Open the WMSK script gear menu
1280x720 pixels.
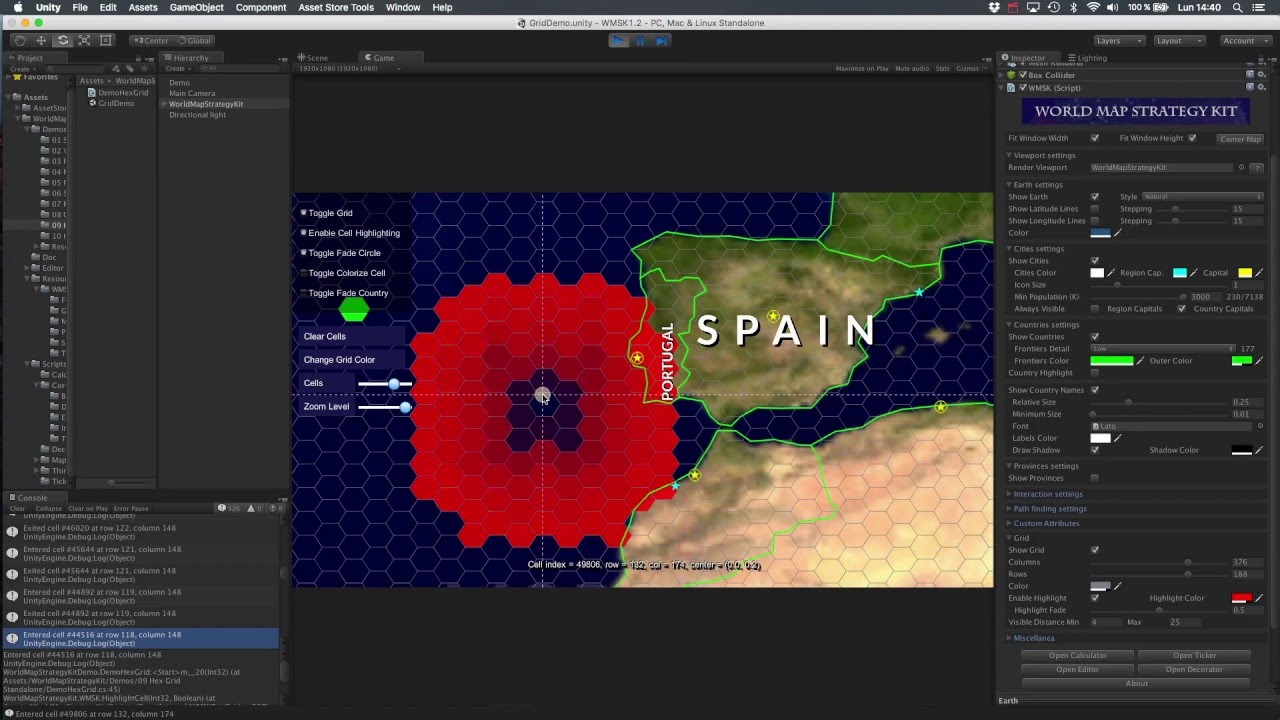pyautogui.click(x=1262, y=88)
